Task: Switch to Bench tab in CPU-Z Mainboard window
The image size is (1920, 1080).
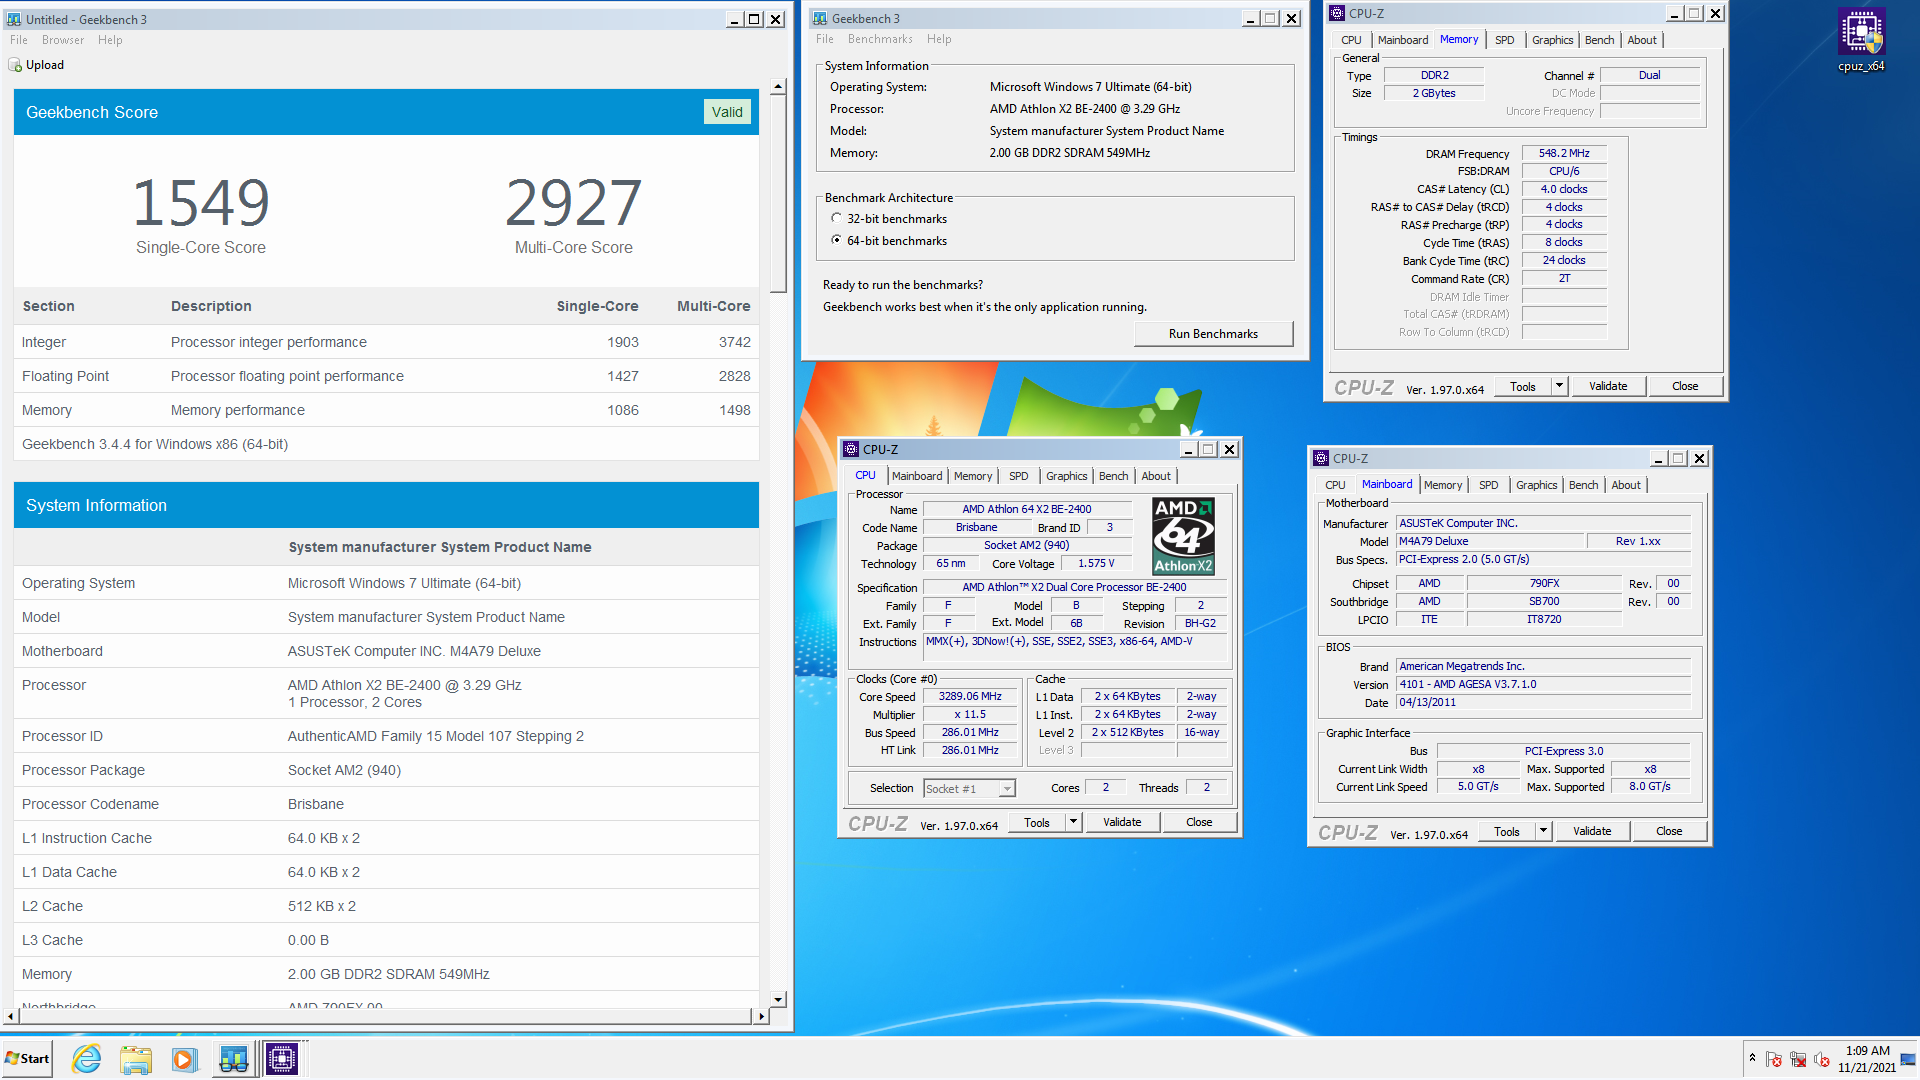Action: point(1583,485)
